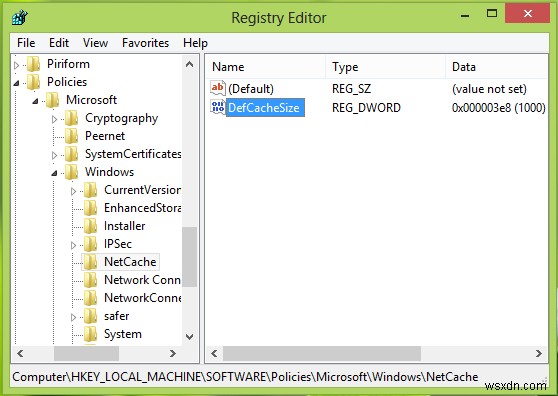
Task: Click the EnhancedStorage folder icon
Action: click(x=91, y=208)
